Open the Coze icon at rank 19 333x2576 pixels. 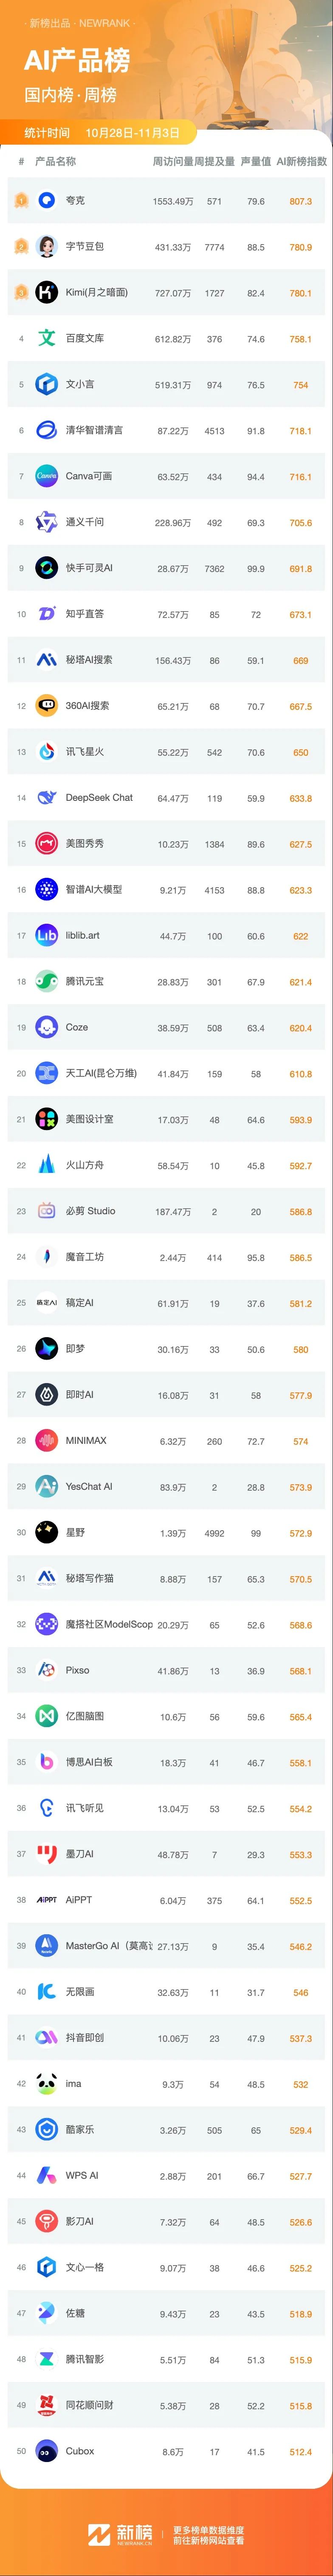[46, 1027]
